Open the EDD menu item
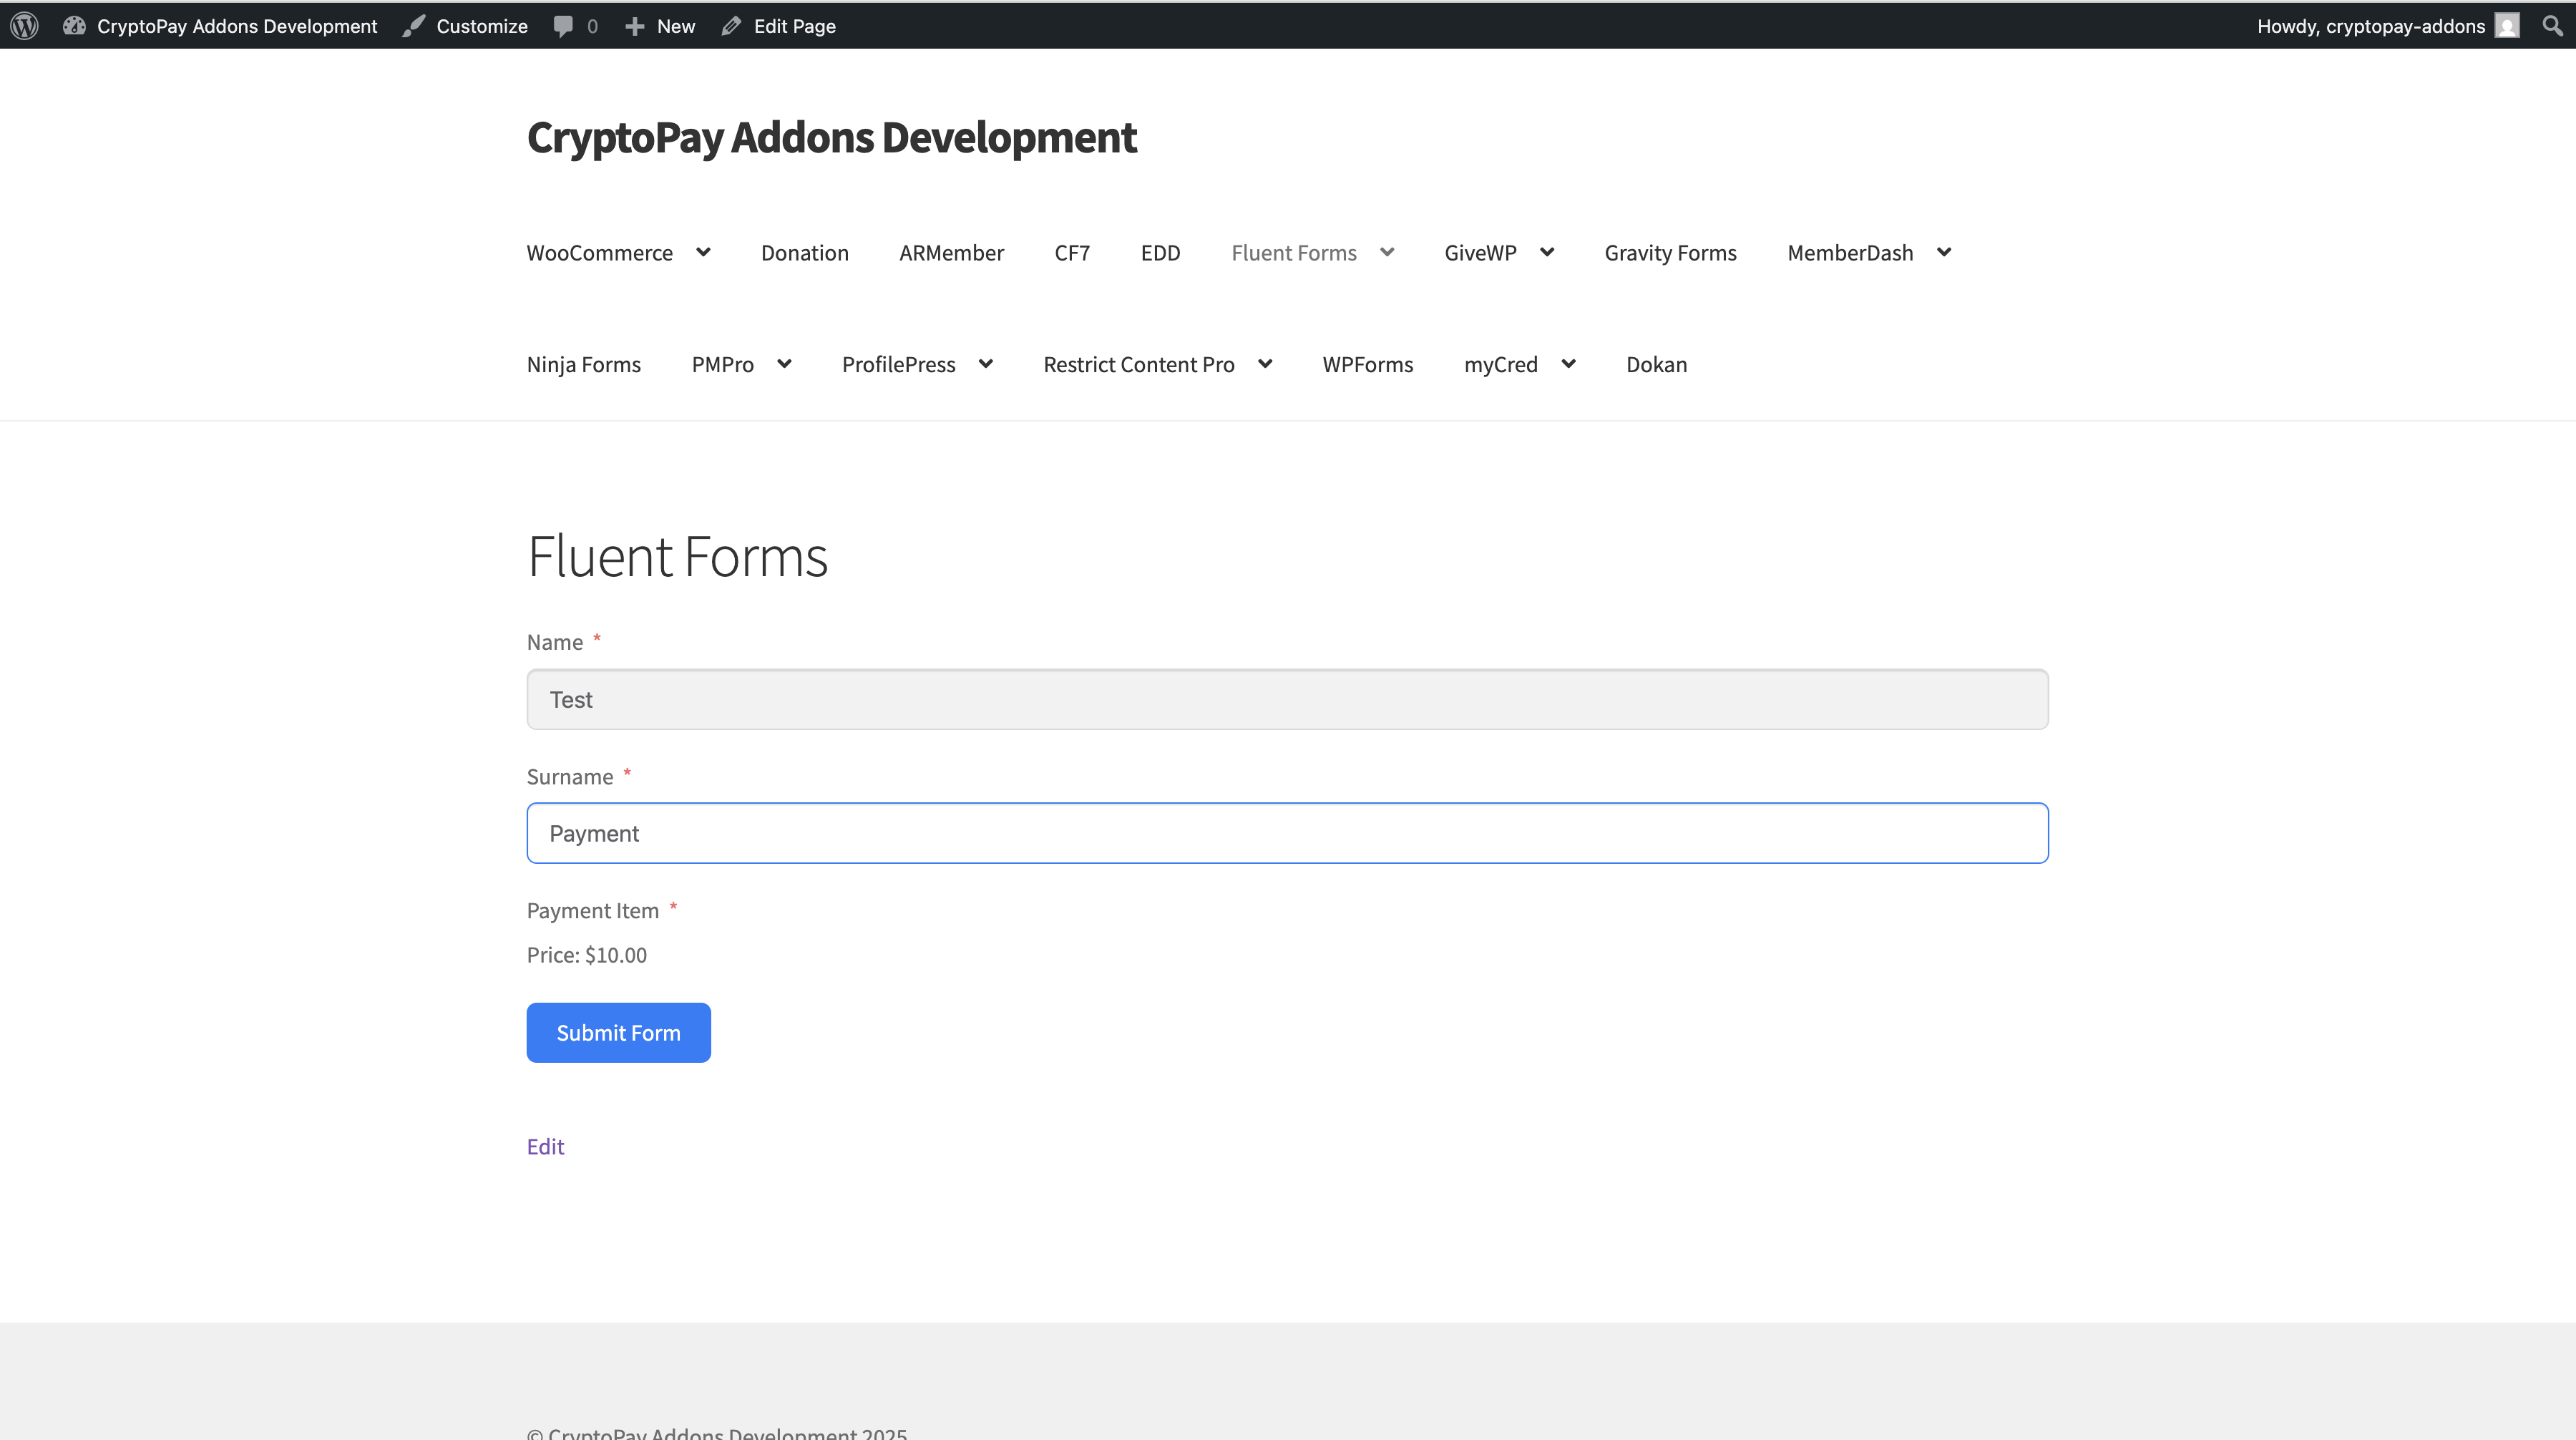Image resolution: width=2576 pixels, height=1440 pixels. click(x=1160, y=253)
